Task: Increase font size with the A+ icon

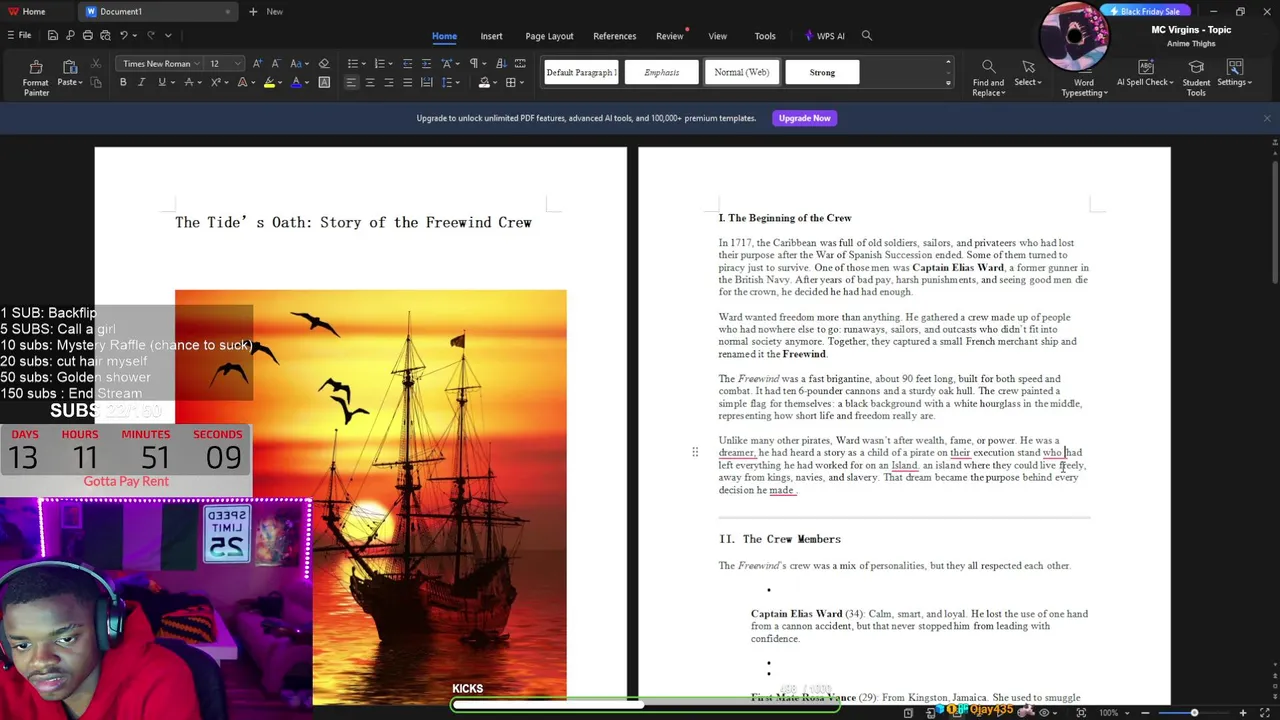Action: click(257, 64)
